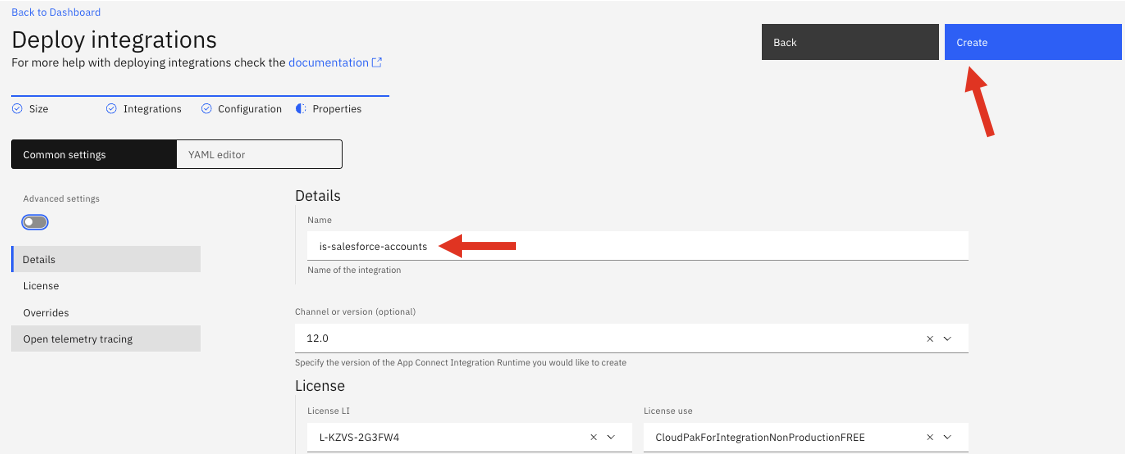Click the external link icon beside documentation

pos(377,63)
